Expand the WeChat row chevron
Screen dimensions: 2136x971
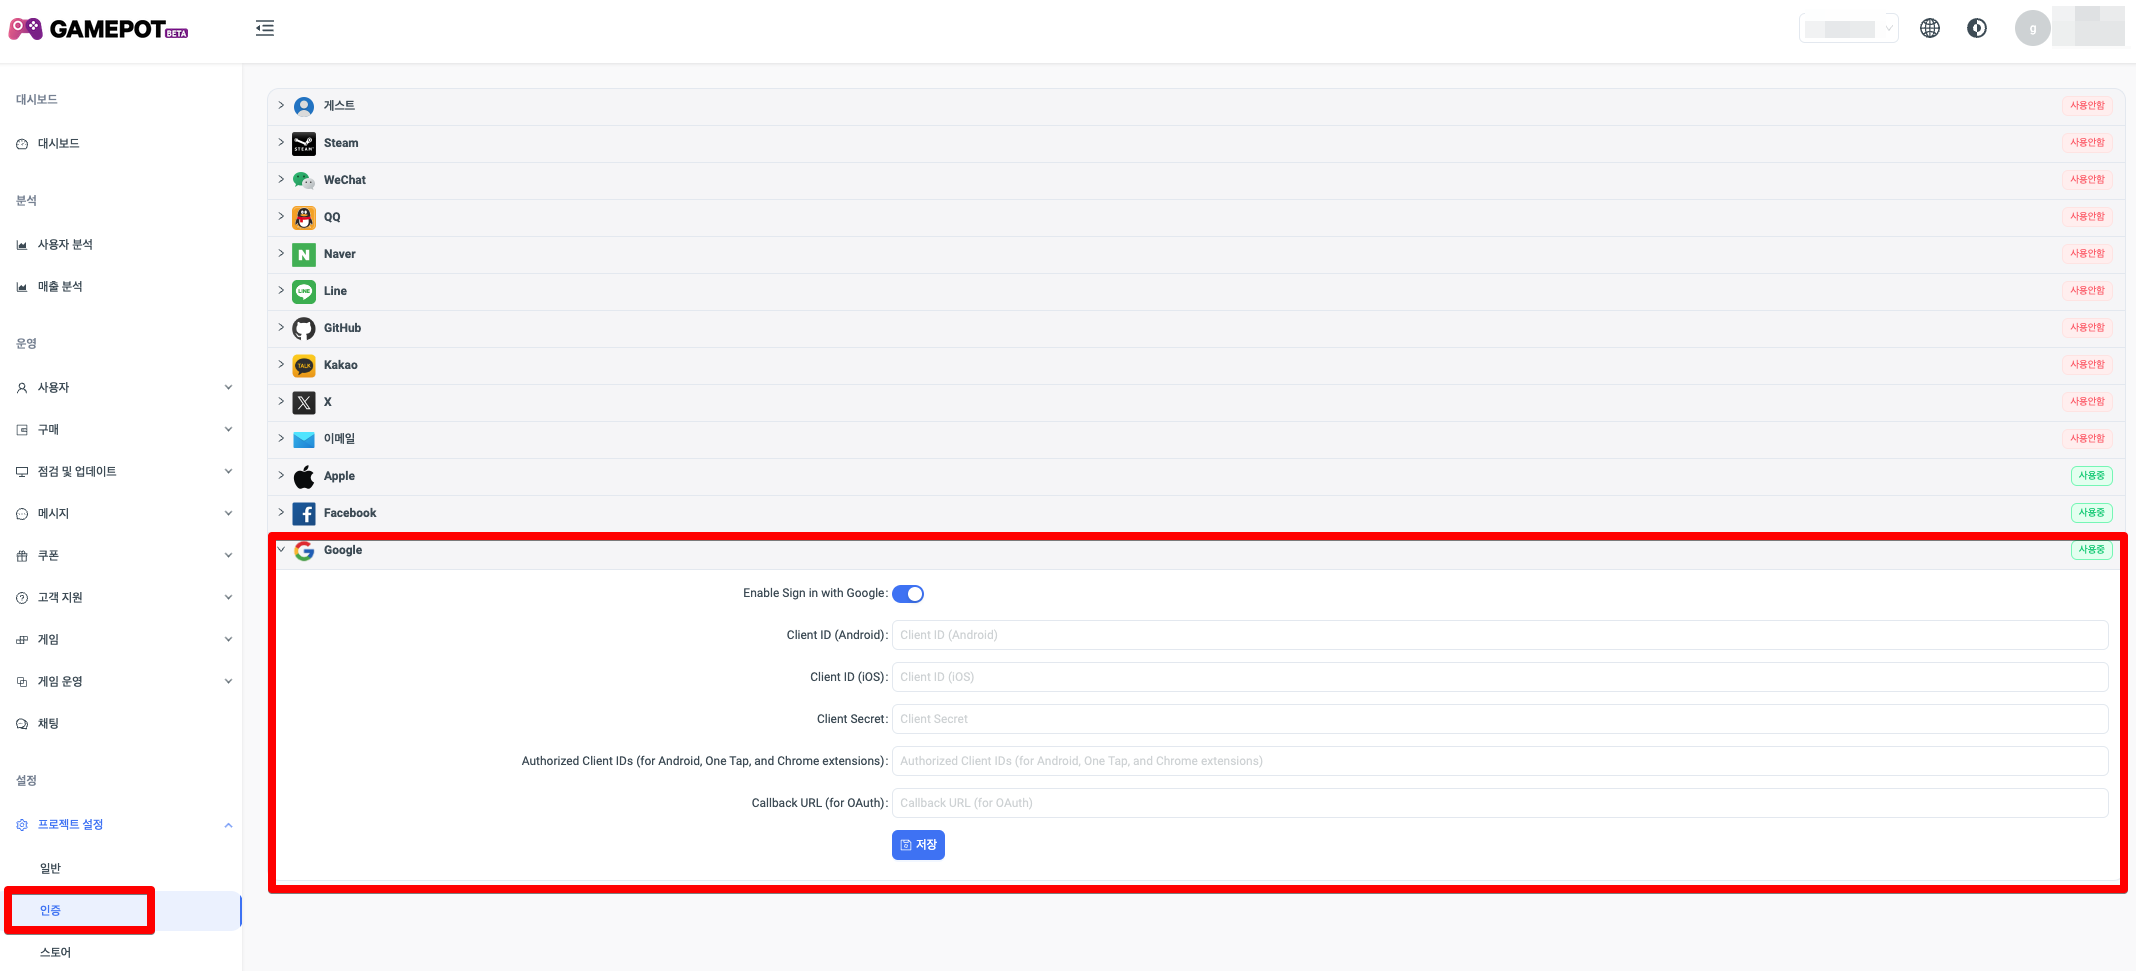281,179
